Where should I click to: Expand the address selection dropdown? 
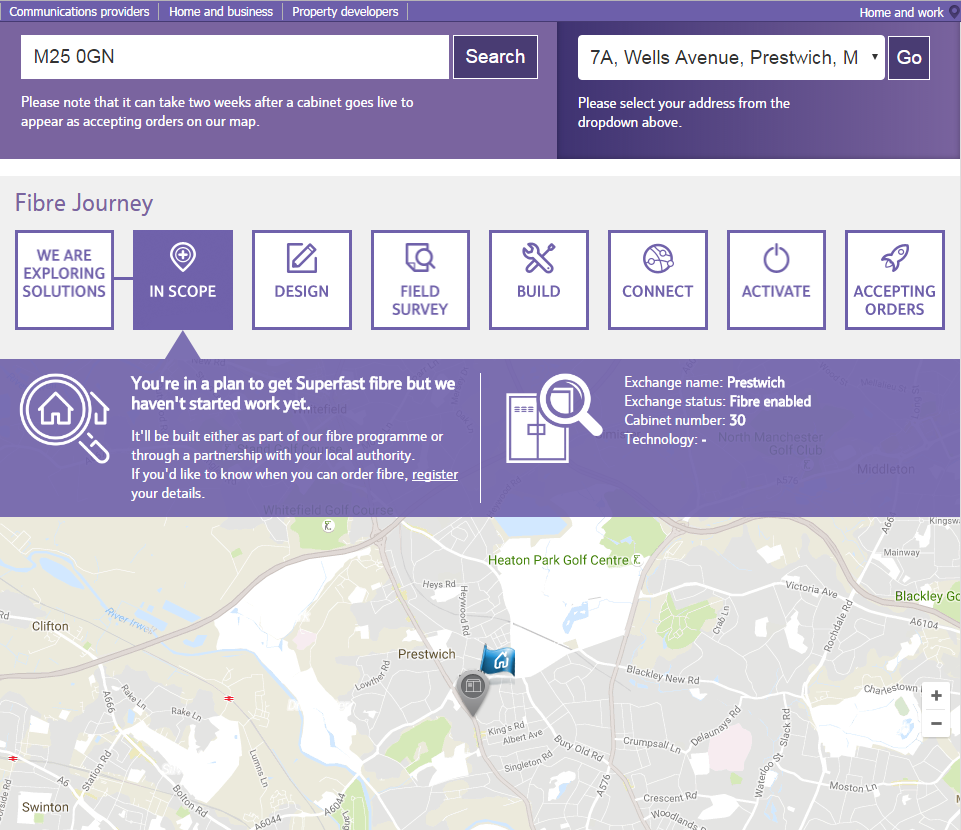coord(731,58)
